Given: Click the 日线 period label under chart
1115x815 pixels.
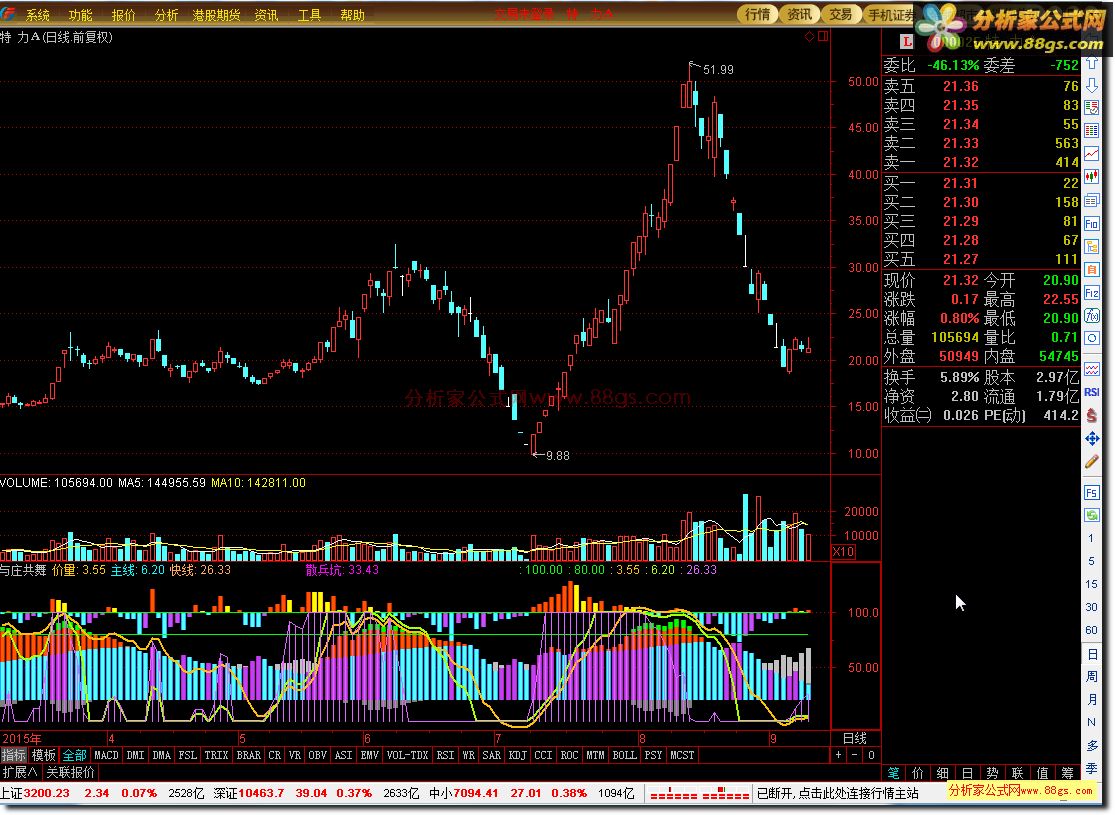Looking at the screenshot, I should coord(855,738).
